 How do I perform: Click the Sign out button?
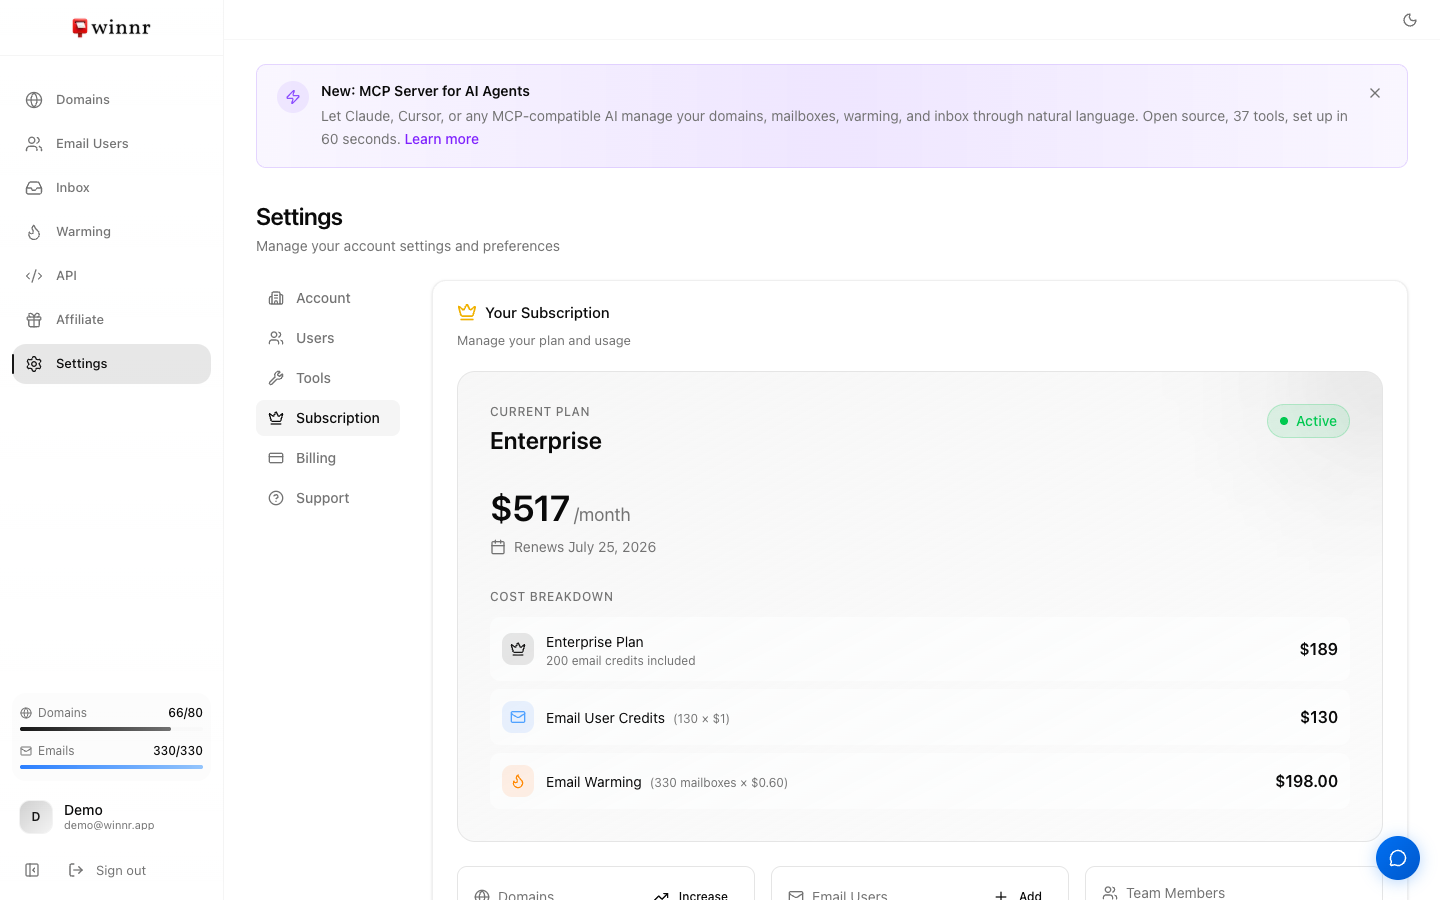pos(107,871)
